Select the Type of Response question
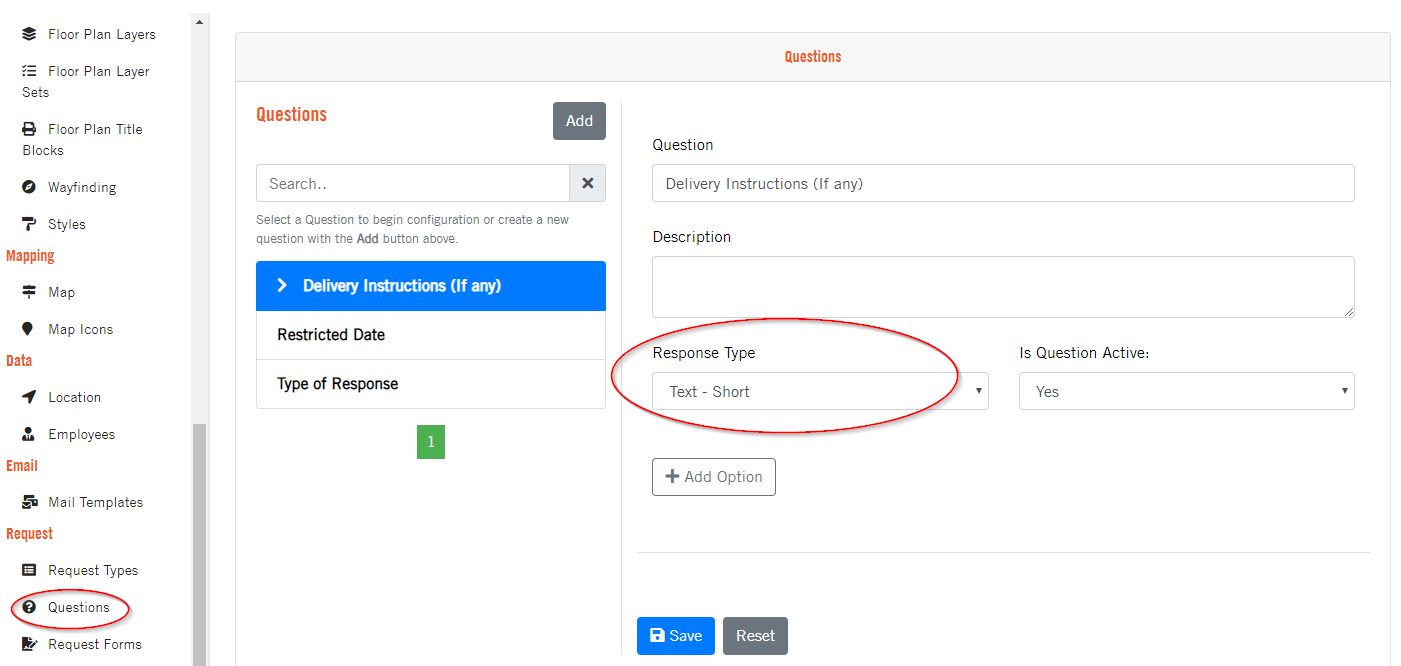 click(x=431, y=384)
